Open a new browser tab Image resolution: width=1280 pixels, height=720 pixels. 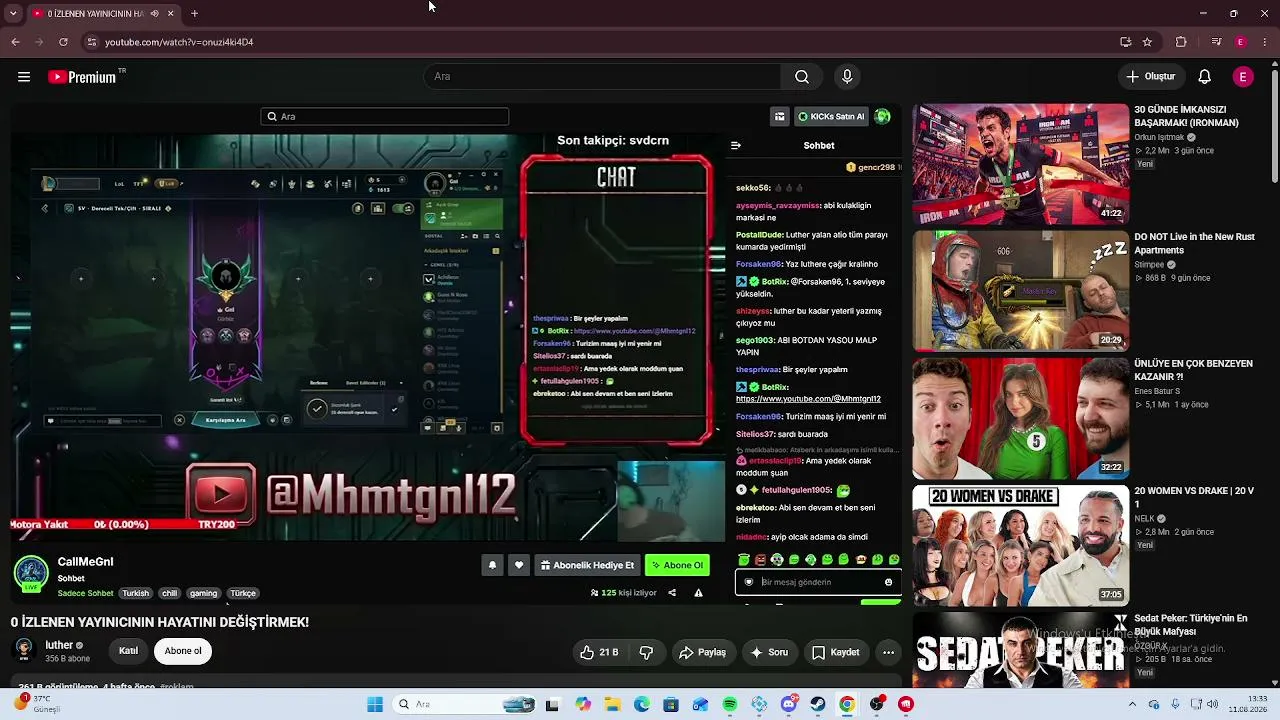[x=194, y=14]
